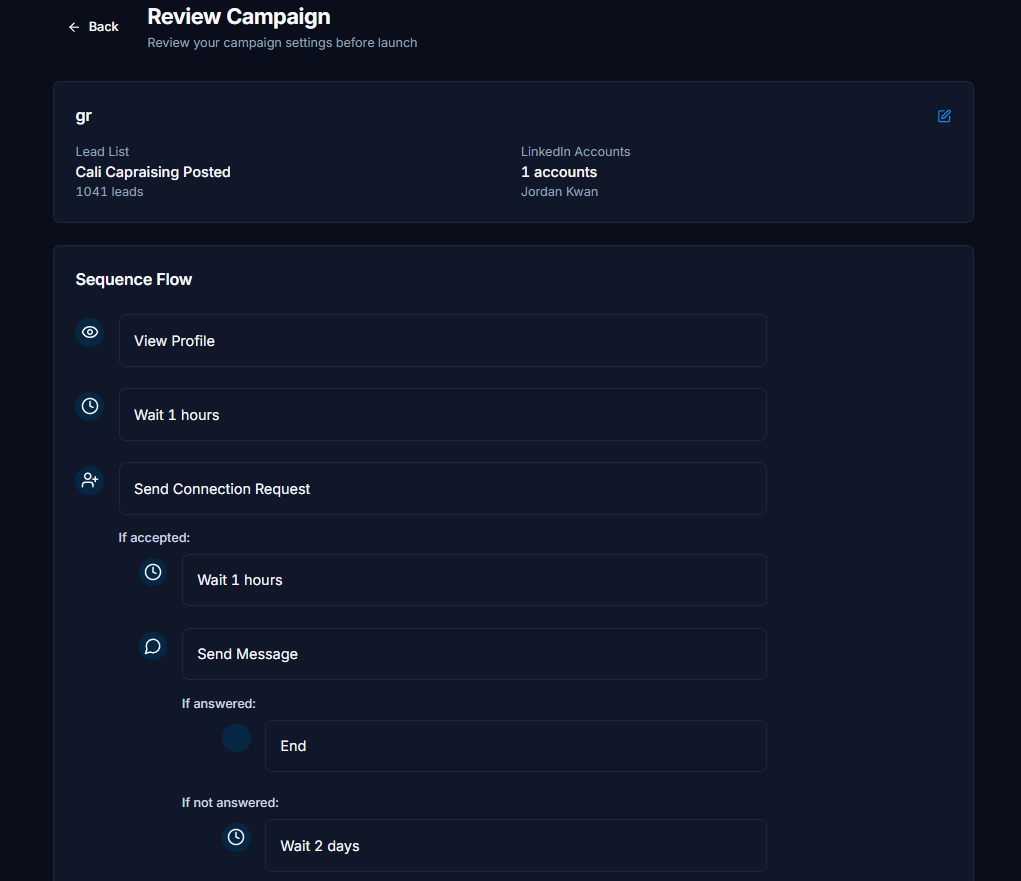The height and width of the screenshot is (881, 1021).
Task: Edit campaign details with the pencil icon
Action: coord(944,116)
